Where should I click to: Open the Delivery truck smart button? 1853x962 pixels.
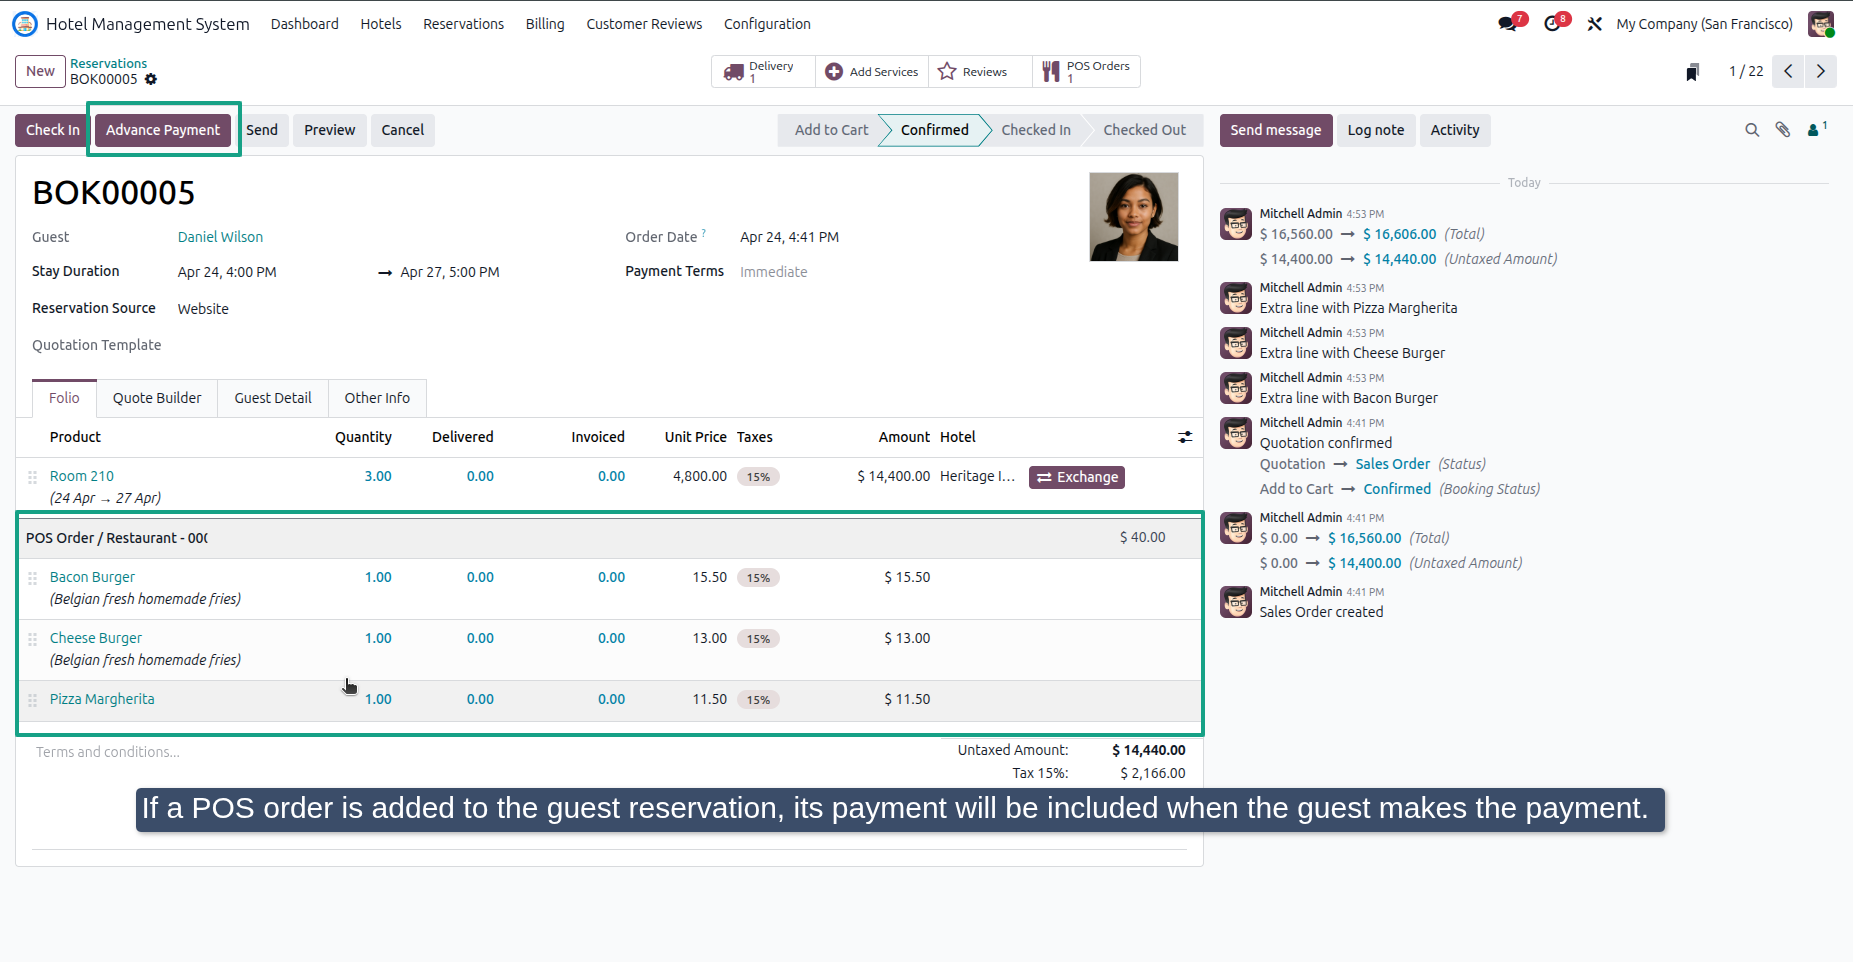pos(763,71)
